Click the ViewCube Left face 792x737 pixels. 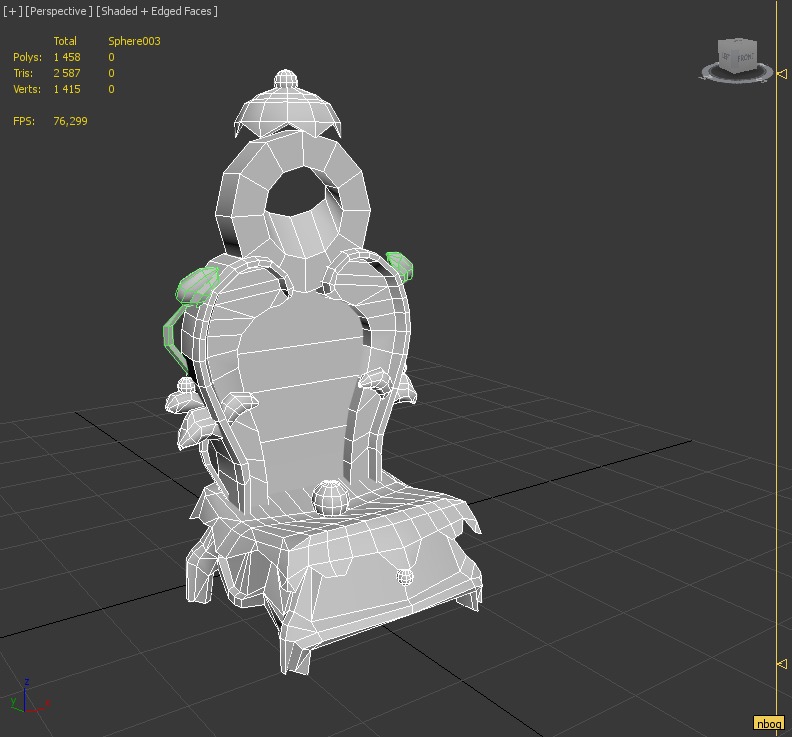coord(727,57)
